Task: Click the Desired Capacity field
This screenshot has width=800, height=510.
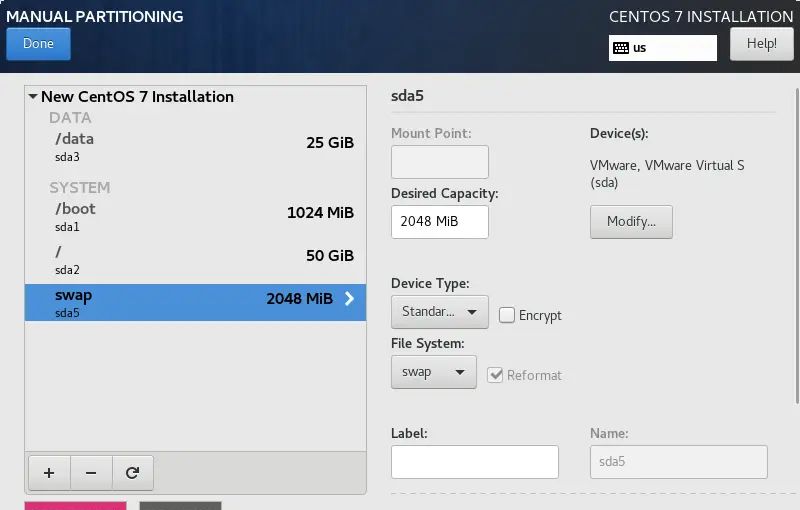Action: tap(440, 222)
